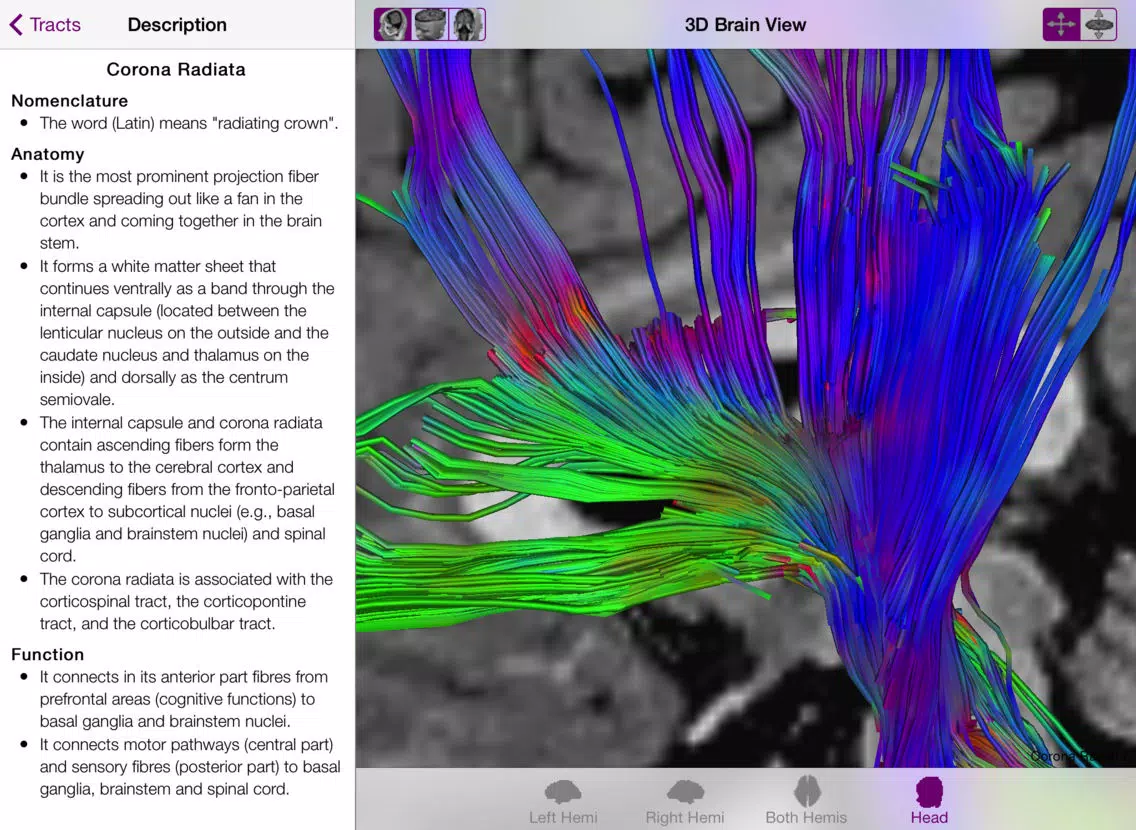1136x830 pixels.
Task: Select the coronal head slice view icon
Action: click(467, 25)
